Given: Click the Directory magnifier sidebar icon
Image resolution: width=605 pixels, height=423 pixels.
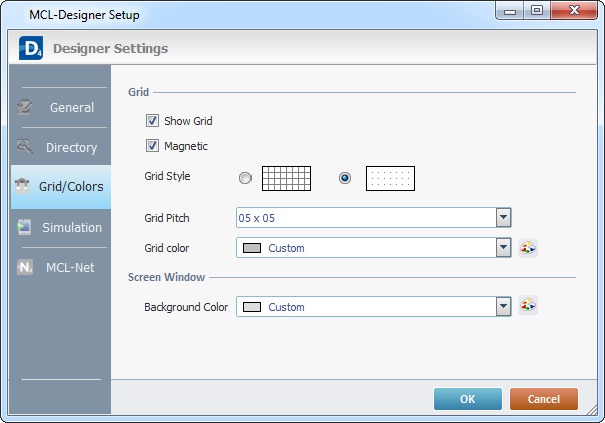Looking at the screenshot, I should [x=25, y=147].
